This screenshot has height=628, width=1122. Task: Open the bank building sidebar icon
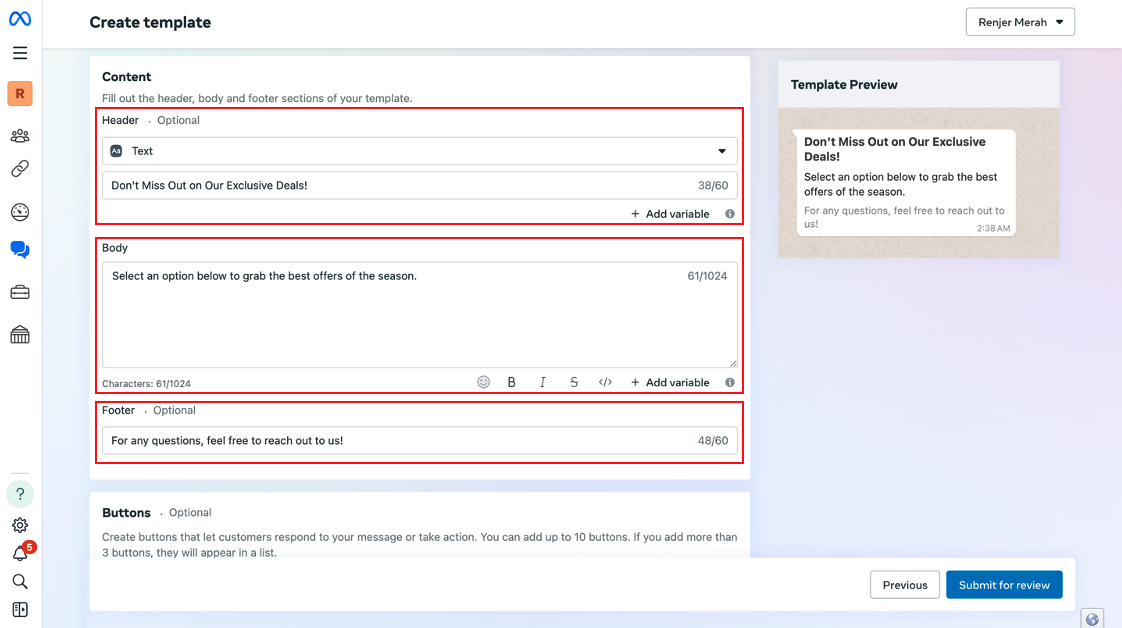20,335
